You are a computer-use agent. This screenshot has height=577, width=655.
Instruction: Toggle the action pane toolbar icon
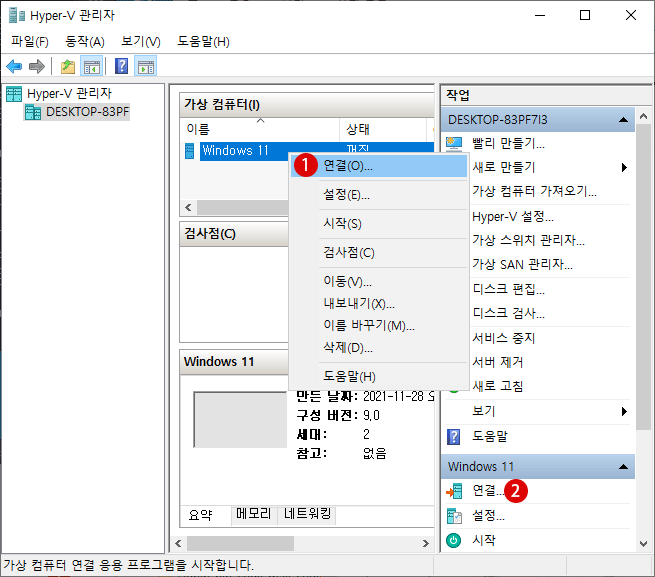click(x=145, y=66)
